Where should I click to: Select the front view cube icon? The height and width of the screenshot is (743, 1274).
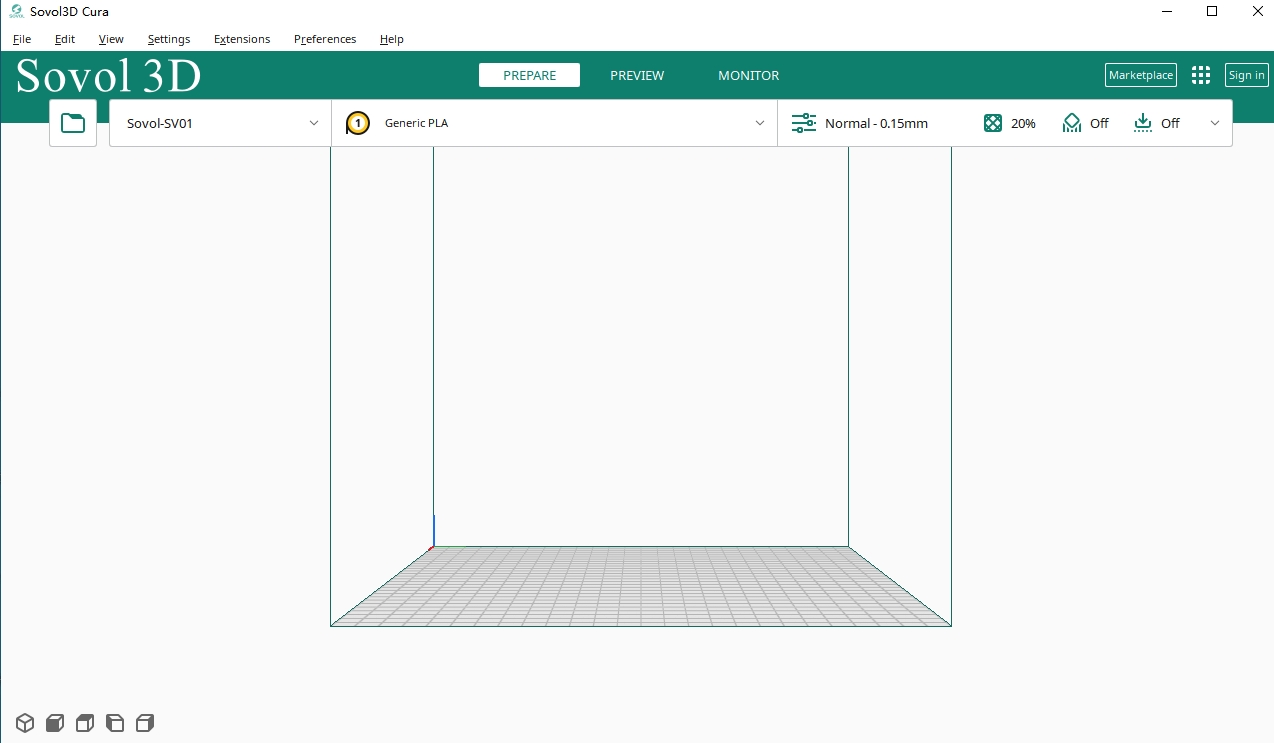pyautogui.click(x=55, y=722)
